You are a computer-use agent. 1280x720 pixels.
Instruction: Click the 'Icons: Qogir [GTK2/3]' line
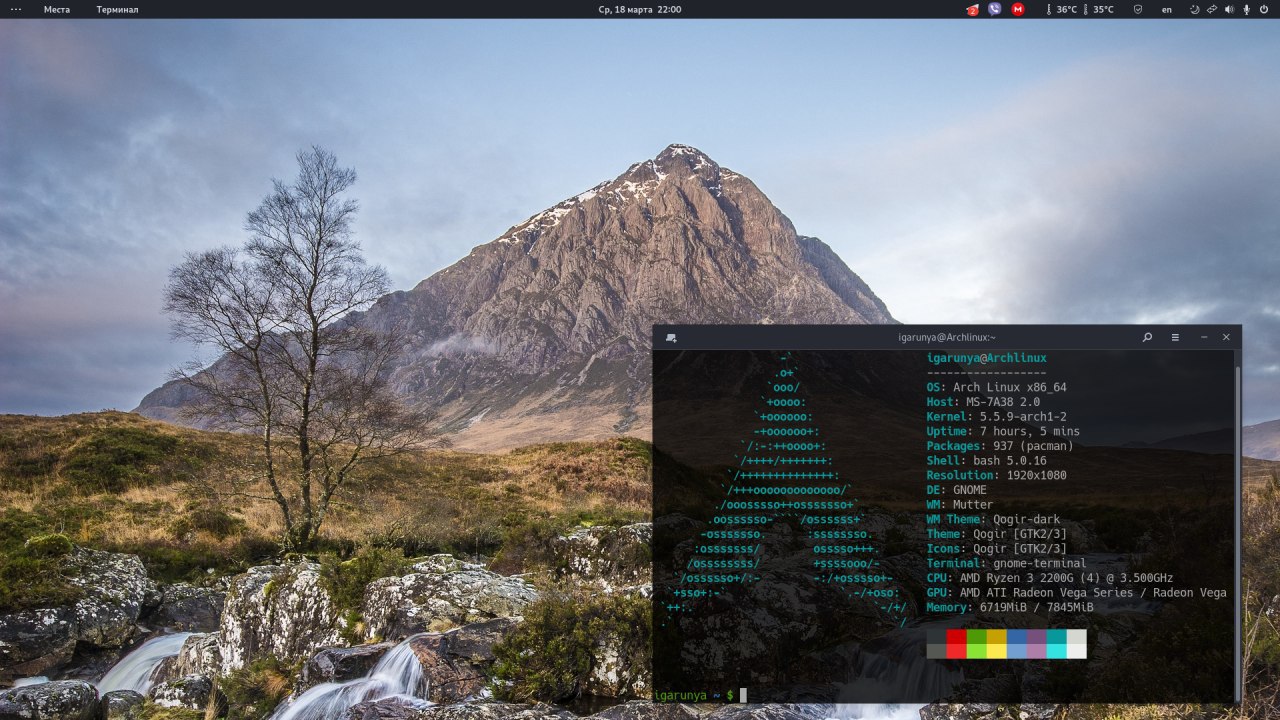click(997, 549)
